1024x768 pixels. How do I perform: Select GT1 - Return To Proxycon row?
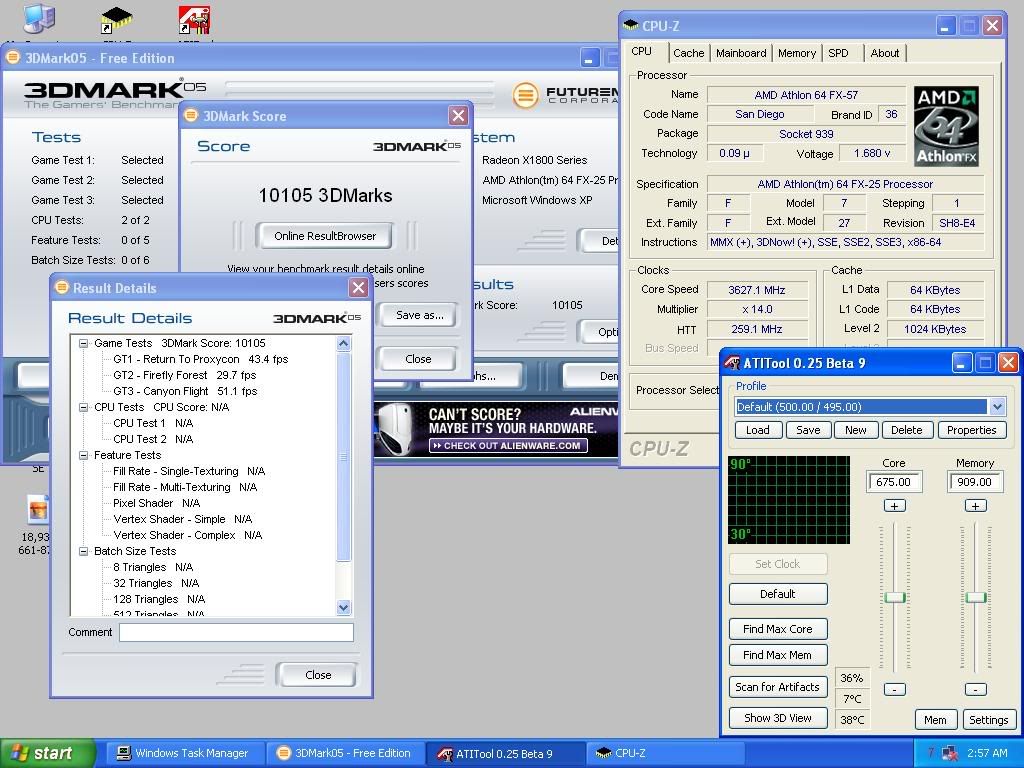[200, 359]
